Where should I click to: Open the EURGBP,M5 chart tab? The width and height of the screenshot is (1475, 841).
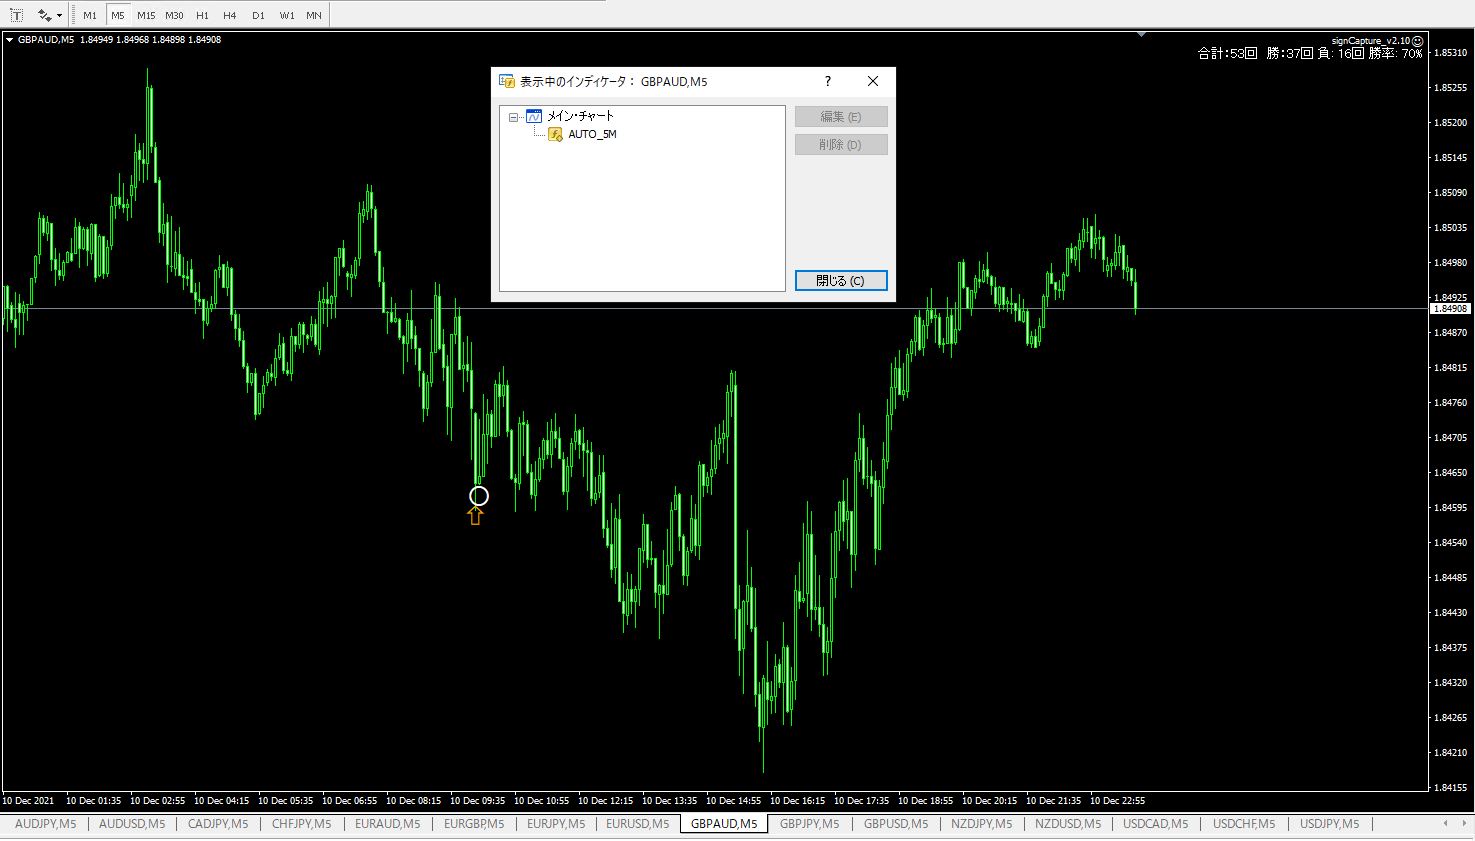pos(474,824)
